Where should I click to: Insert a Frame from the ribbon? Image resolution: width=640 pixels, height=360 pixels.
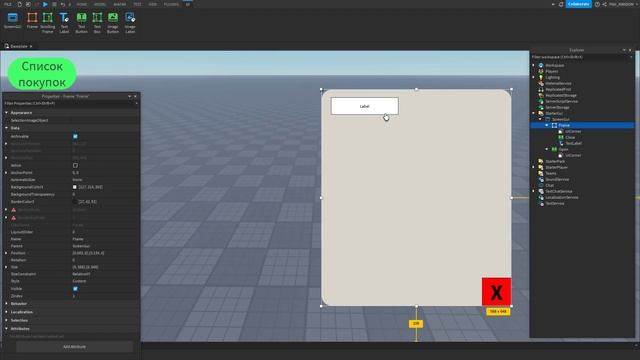point(32,21)
